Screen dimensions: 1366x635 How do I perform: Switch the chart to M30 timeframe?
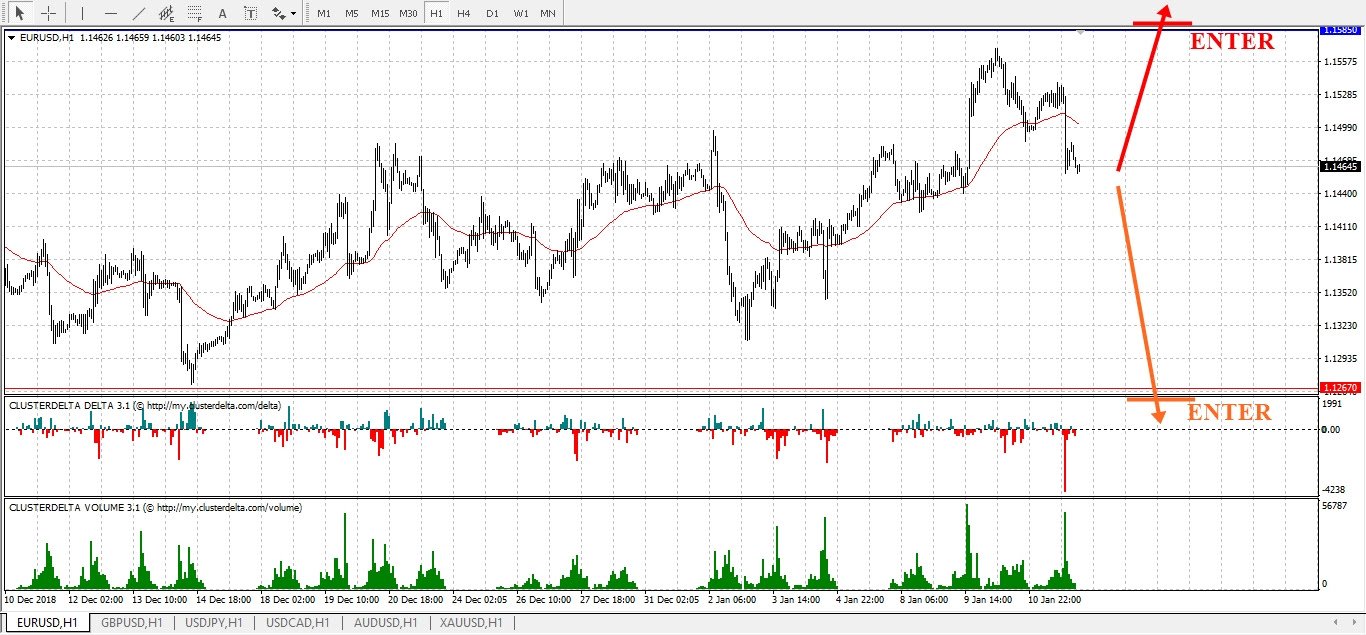[408, 14]
